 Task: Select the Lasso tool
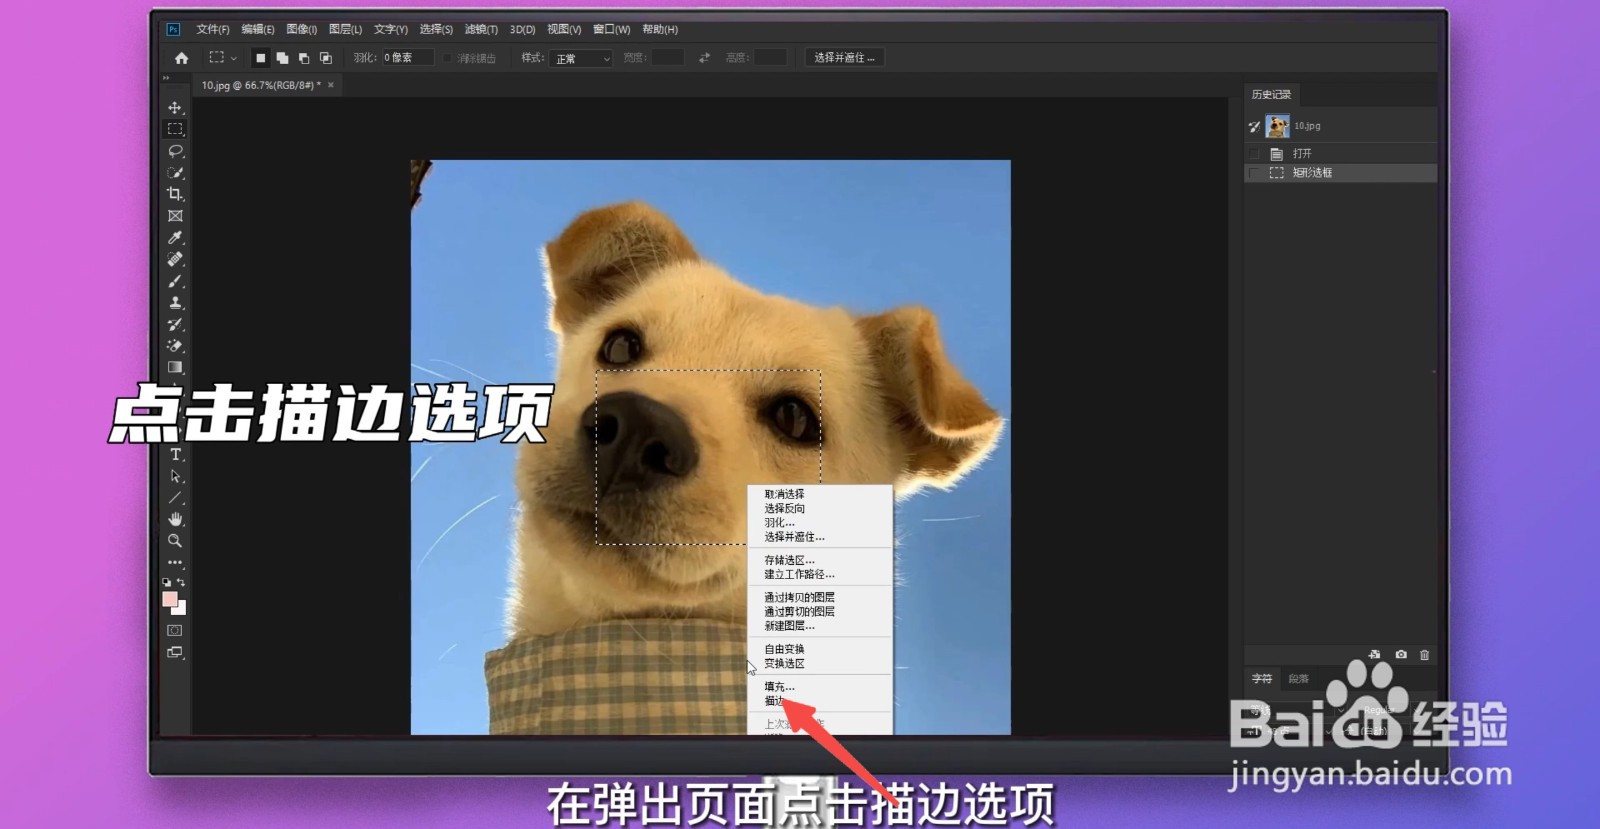[x=175, y=151]
